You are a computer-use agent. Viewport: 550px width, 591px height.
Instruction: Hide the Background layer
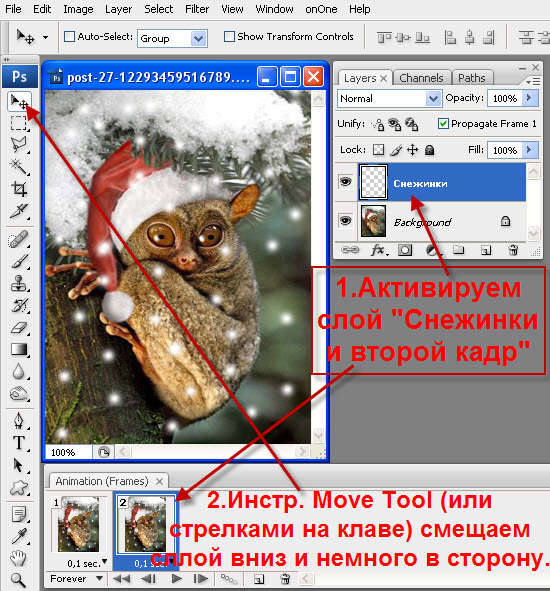[x=345, y=220]
